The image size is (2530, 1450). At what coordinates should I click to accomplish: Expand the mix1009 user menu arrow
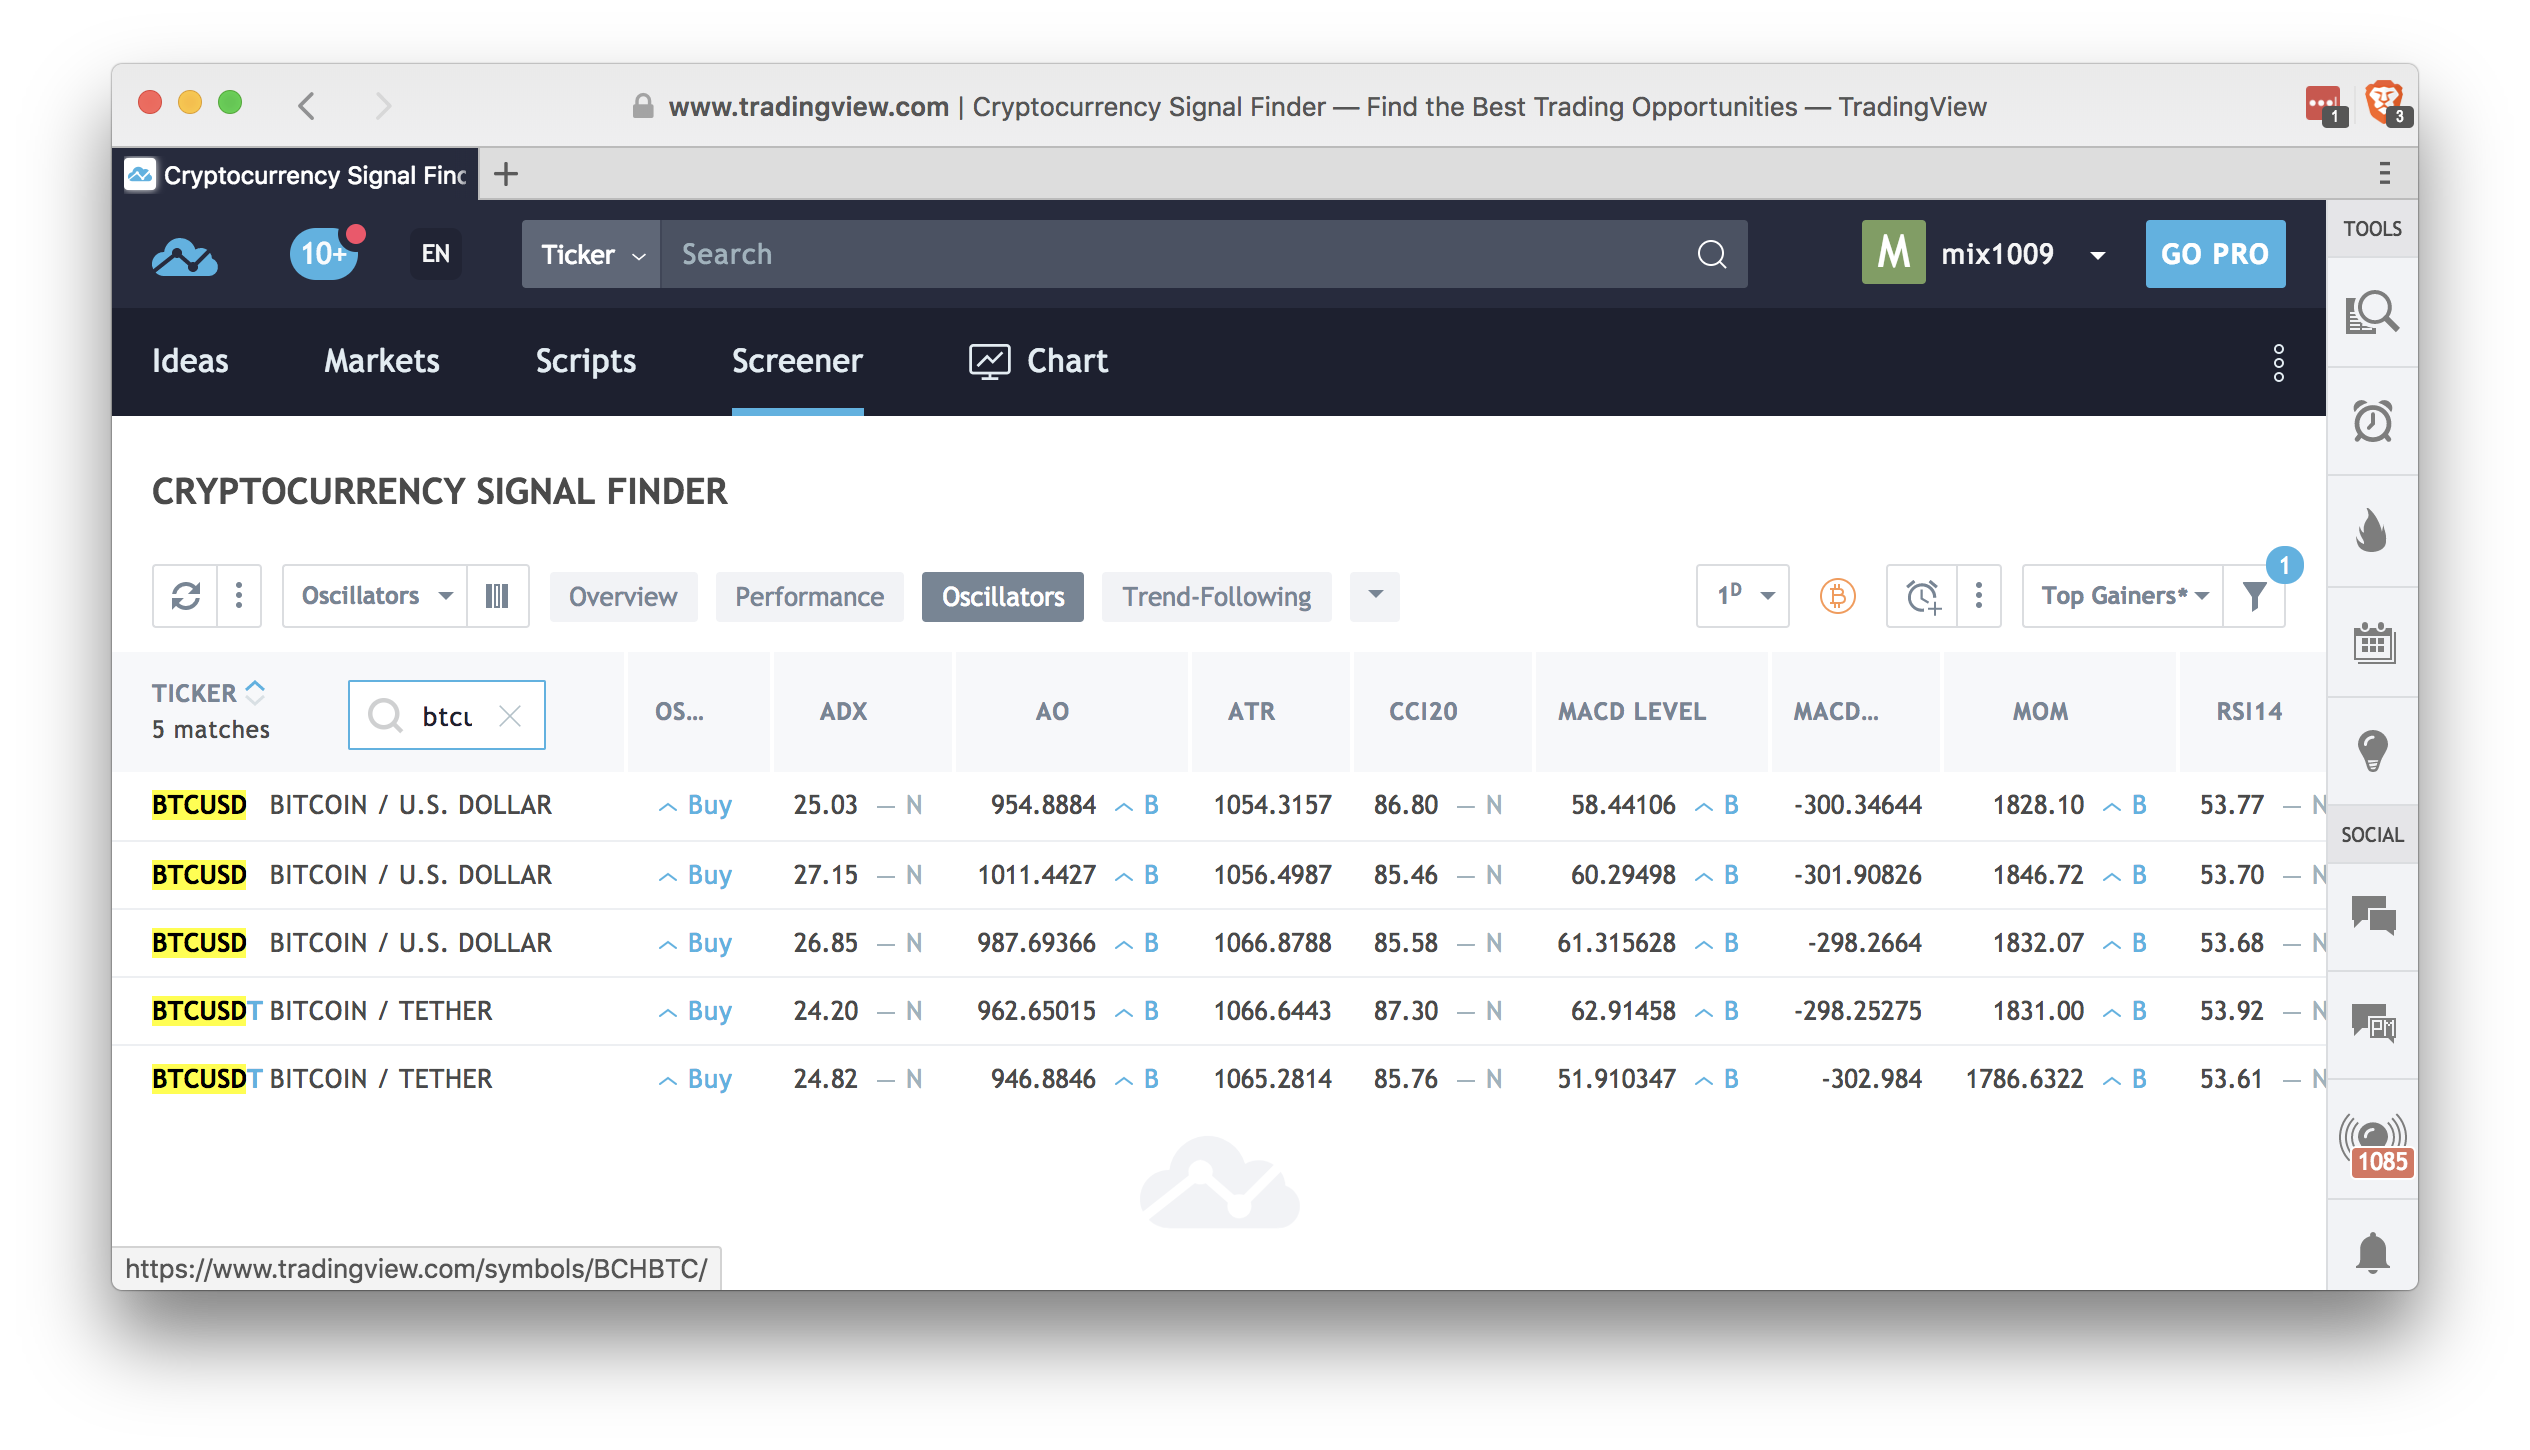click(2097, 256)
